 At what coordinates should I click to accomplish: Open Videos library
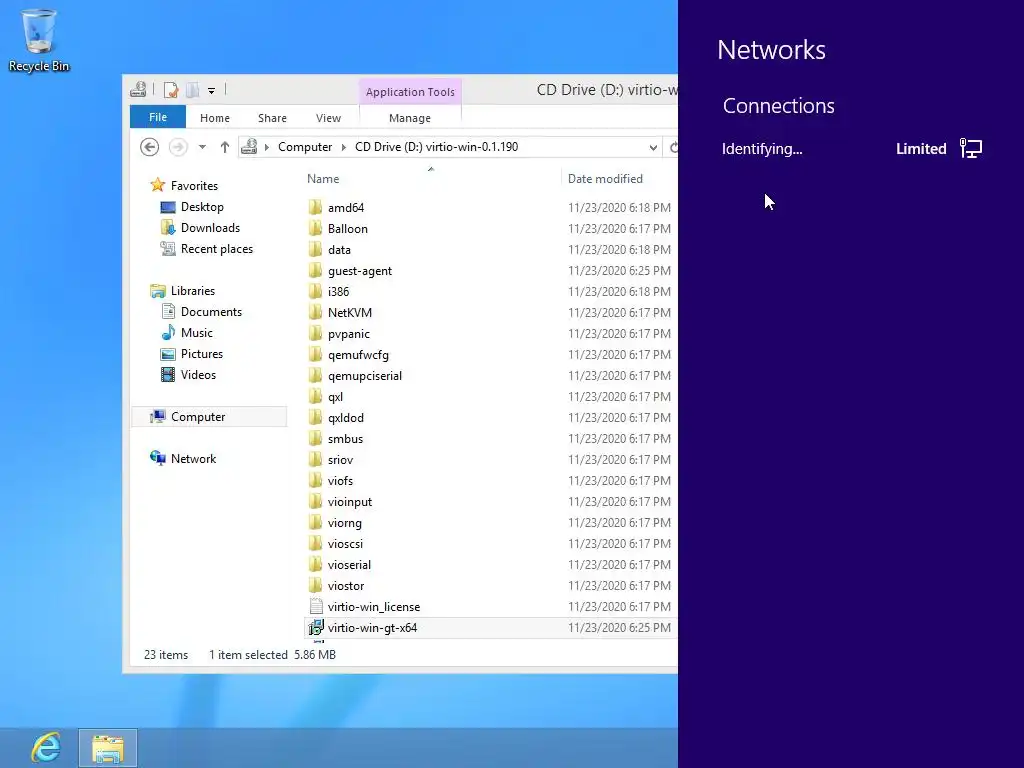(198, 375)
